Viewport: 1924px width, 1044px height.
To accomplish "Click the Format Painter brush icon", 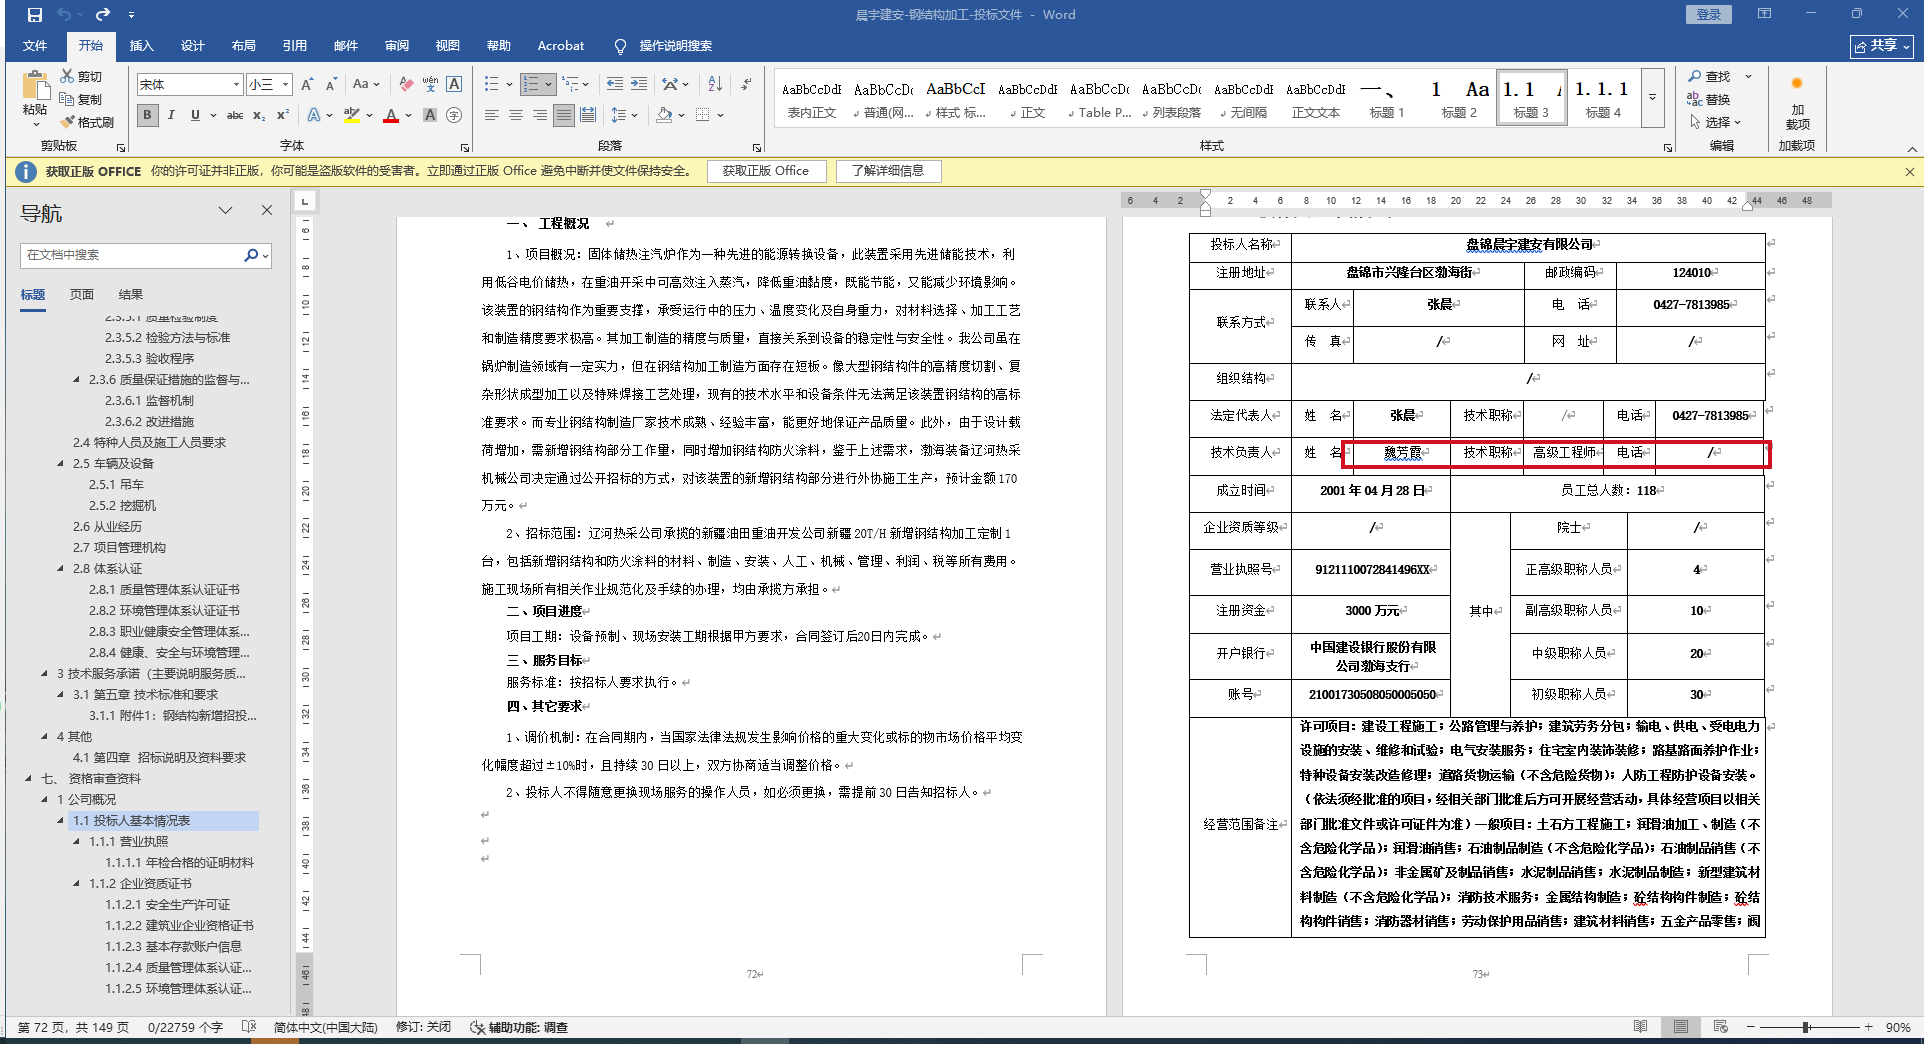I will (x=87, y=122).
